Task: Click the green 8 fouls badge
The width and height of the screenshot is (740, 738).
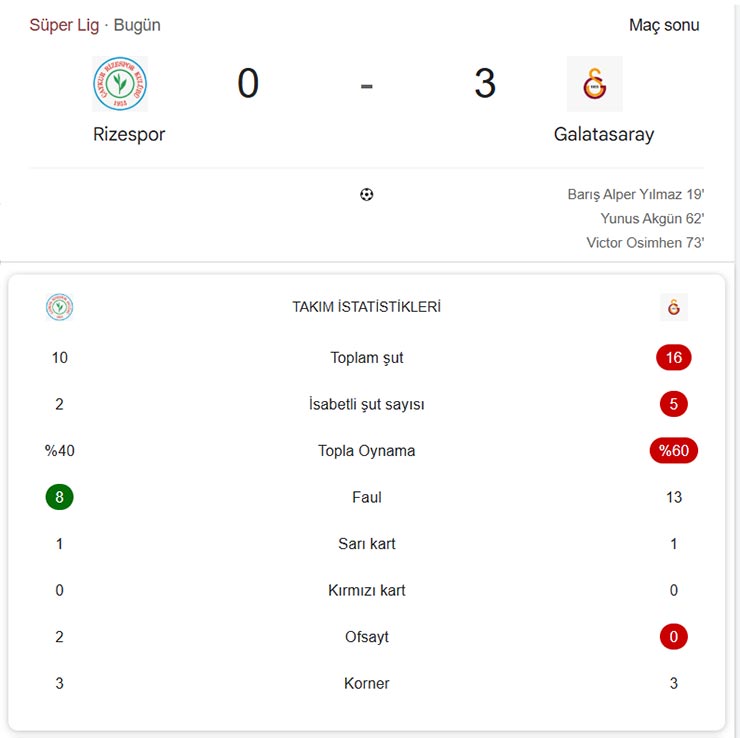Action: click(x=60, y=497)
